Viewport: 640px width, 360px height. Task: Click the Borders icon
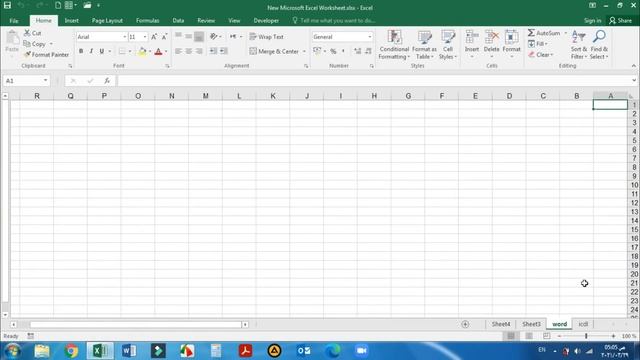122,51
